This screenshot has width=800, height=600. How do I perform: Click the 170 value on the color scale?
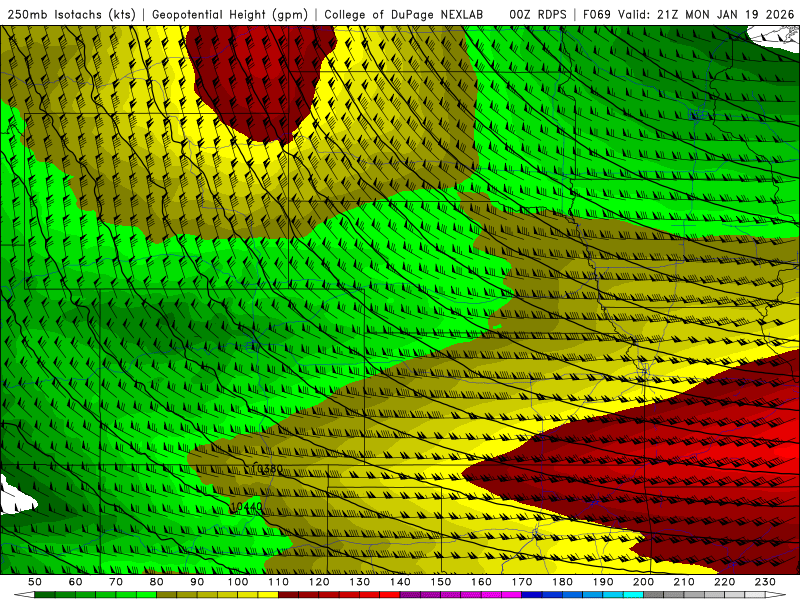tap(522, 582)
